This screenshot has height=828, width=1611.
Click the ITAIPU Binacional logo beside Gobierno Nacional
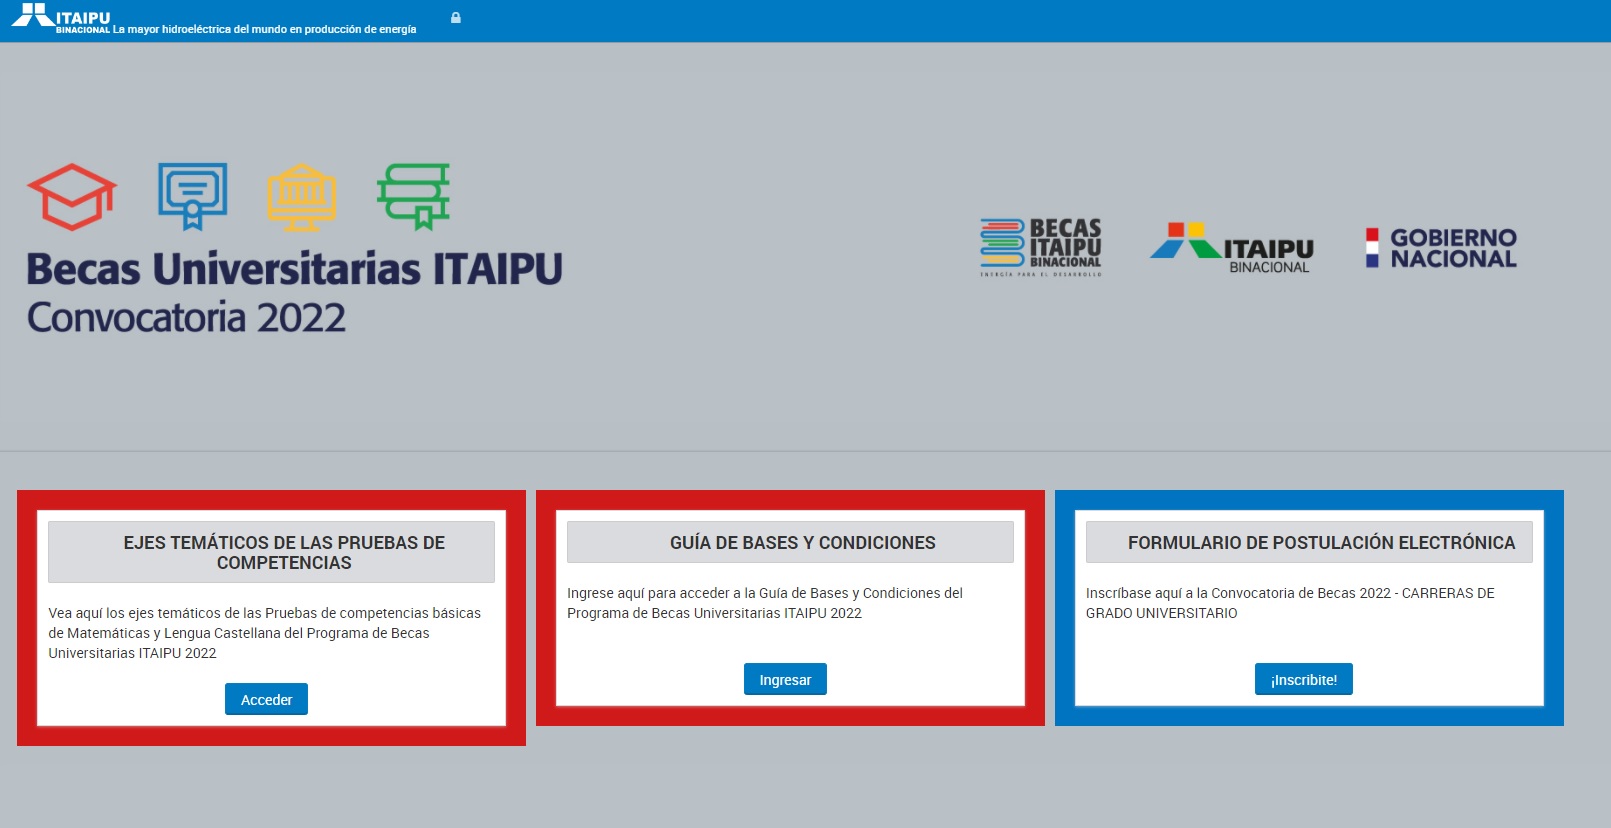[1231, 247]
